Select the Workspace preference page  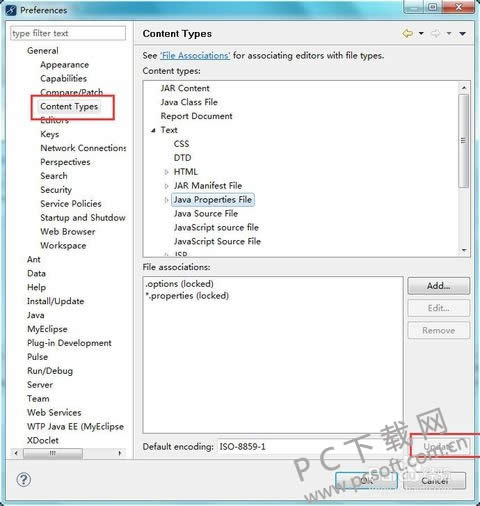pos(63,246)
